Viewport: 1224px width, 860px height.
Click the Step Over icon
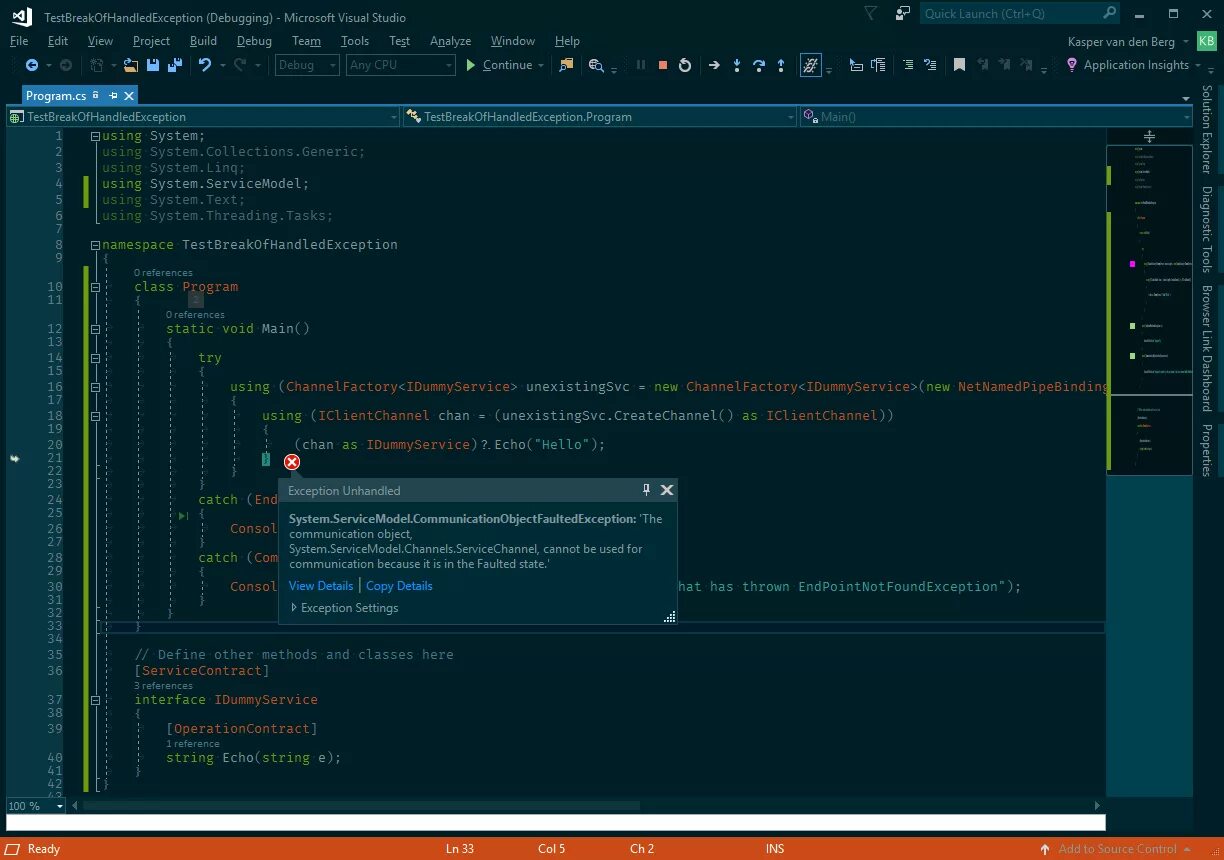click(x=759, y=65)
